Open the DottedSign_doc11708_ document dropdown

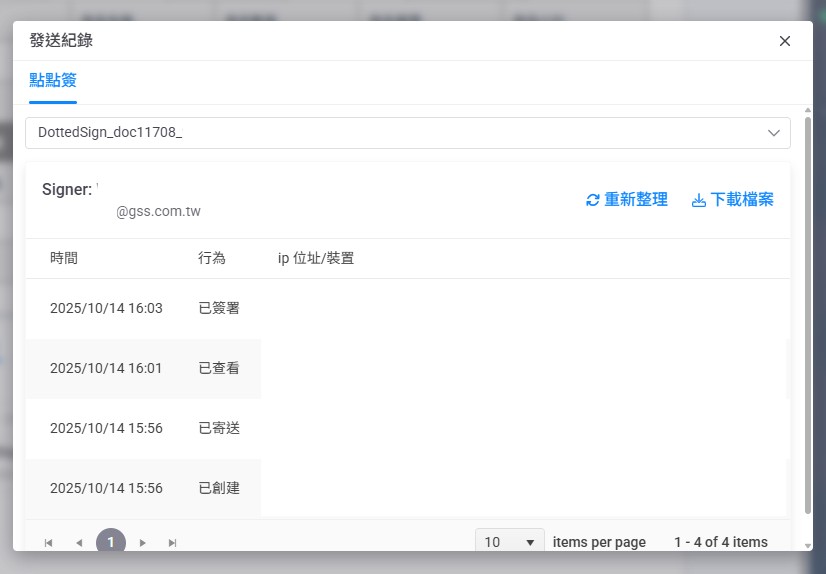(x=407, y=133)
